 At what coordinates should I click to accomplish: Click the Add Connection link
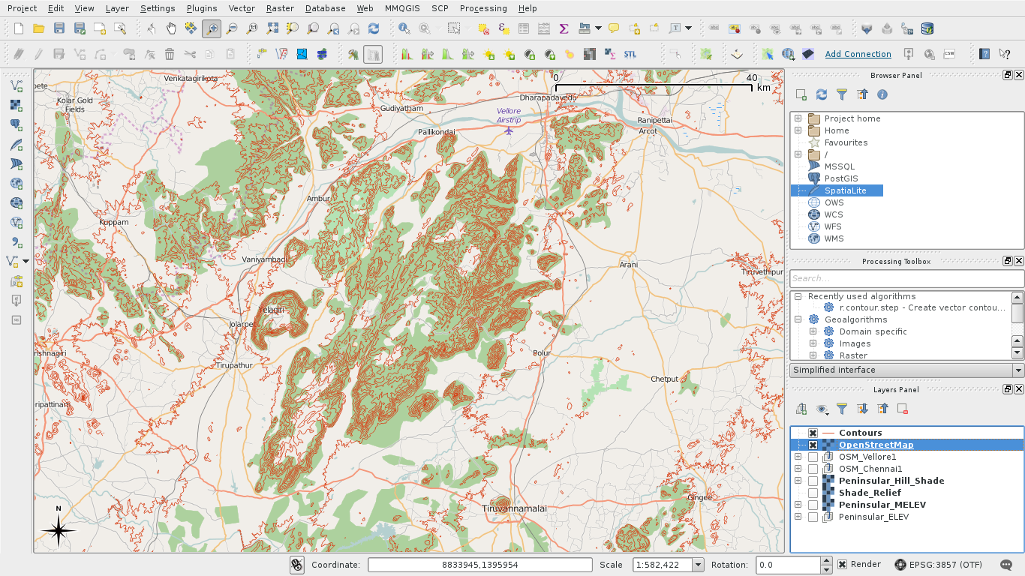click(x=858, y=54)
